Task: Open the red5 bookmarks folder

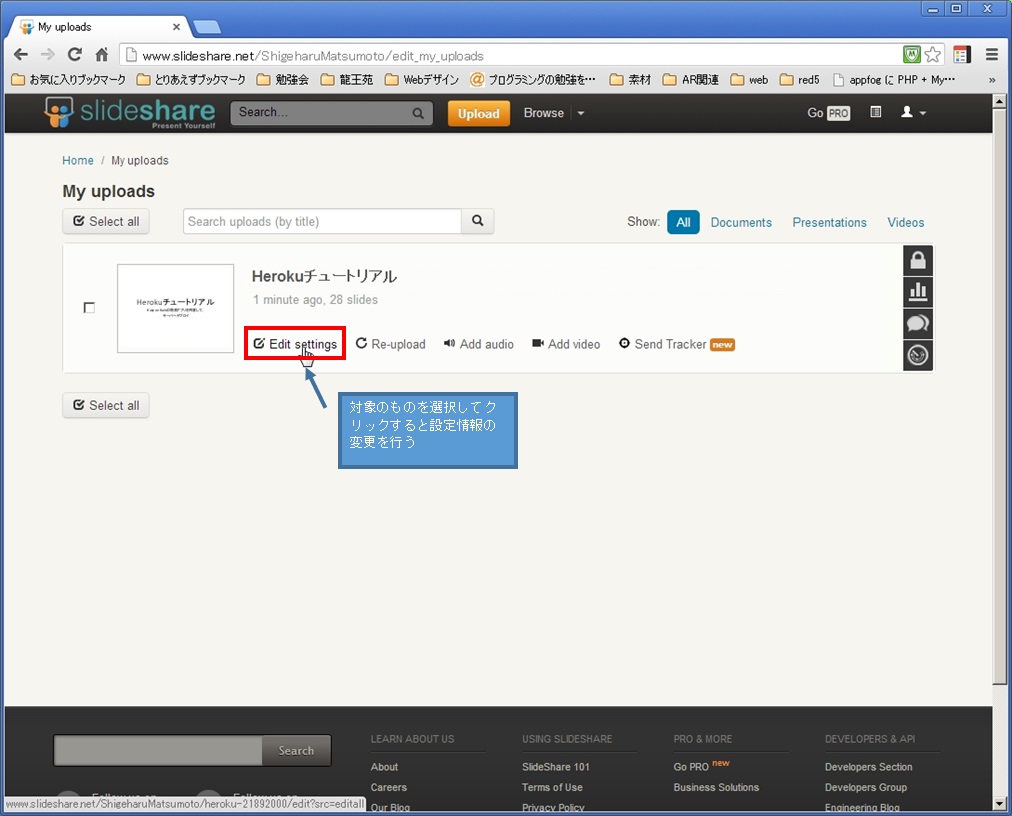Action: point(799,80)
